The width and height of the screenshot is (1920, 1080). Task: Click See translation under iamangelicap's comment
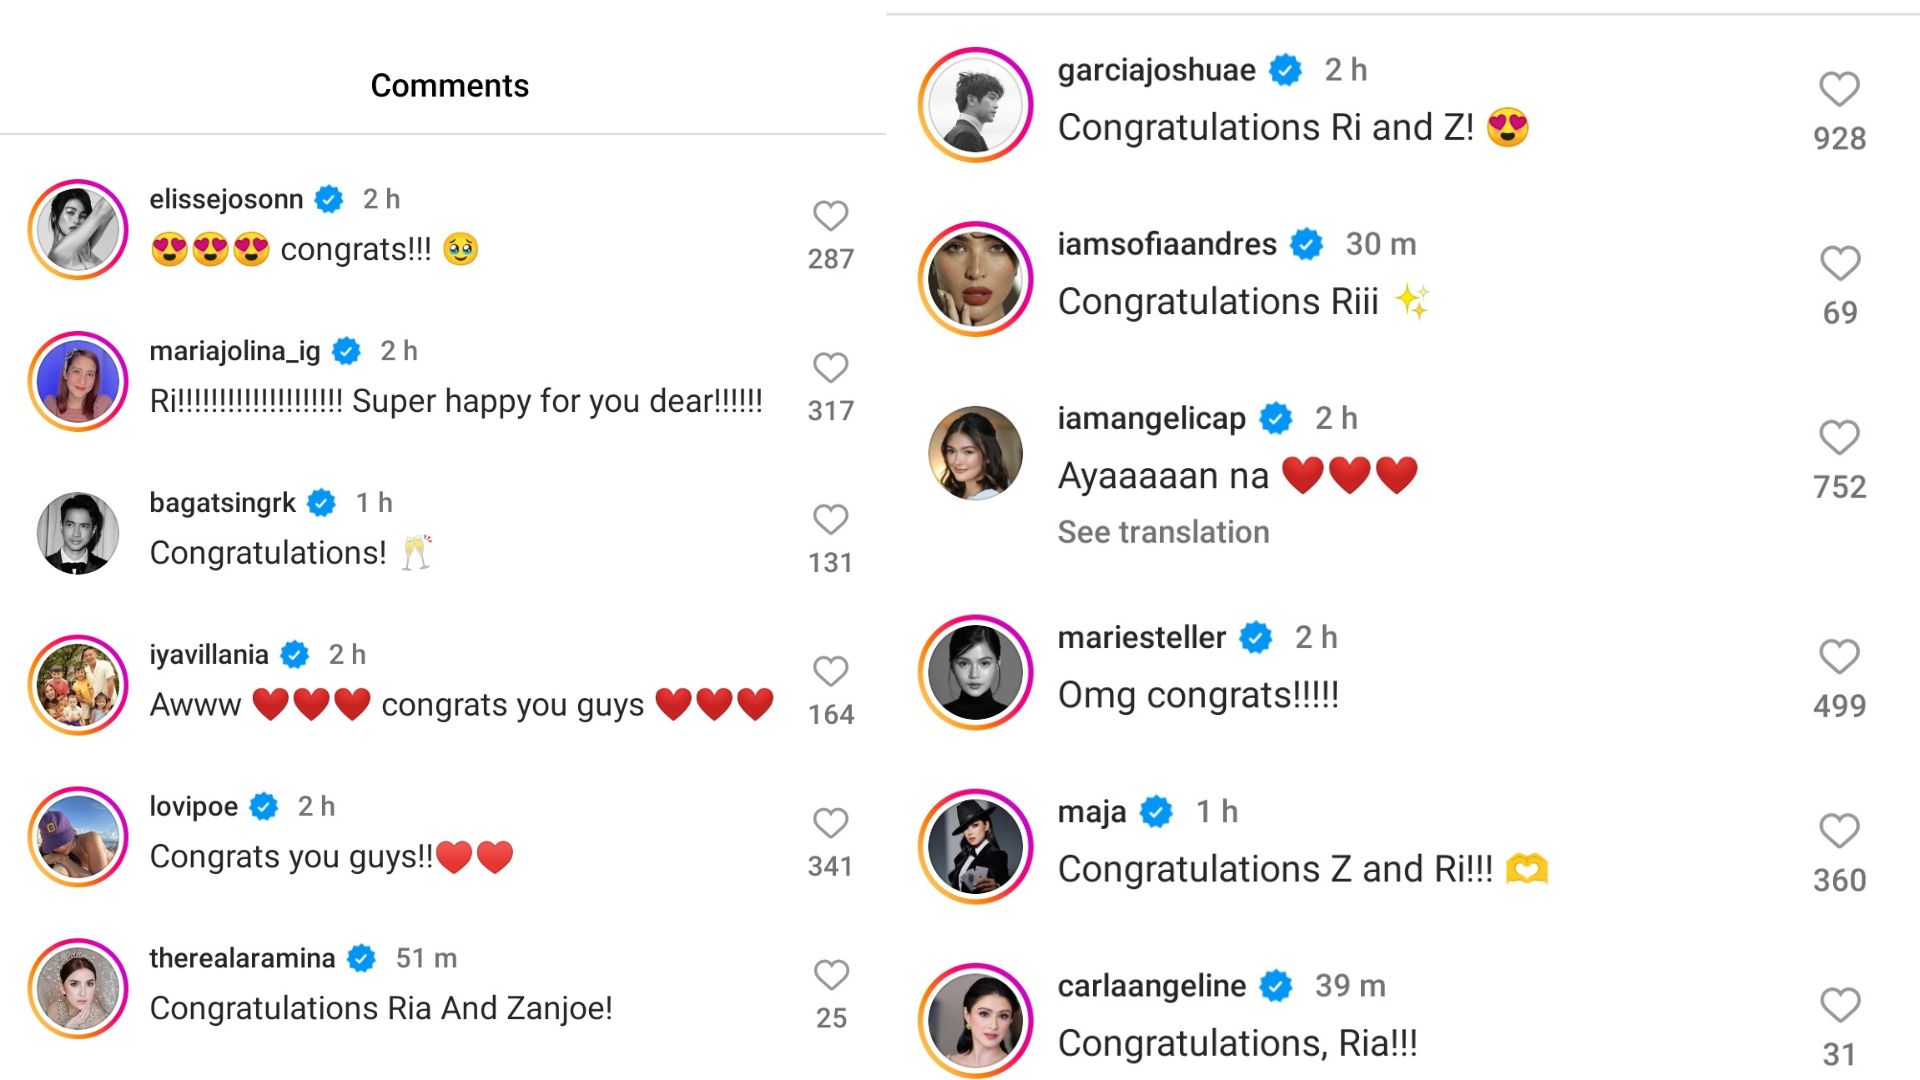[1163, 532]
